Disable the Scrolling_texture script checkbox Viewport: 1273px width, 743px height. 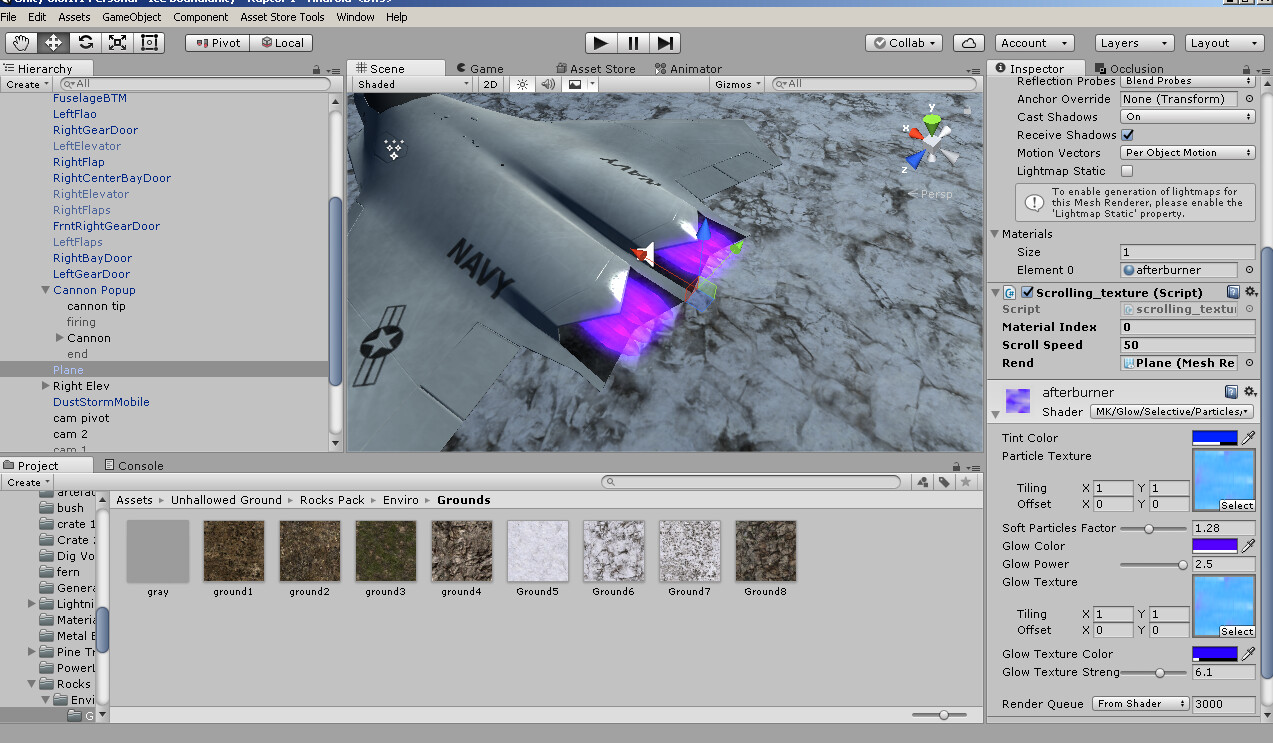pyautogui.click(x=1026, y=292)
